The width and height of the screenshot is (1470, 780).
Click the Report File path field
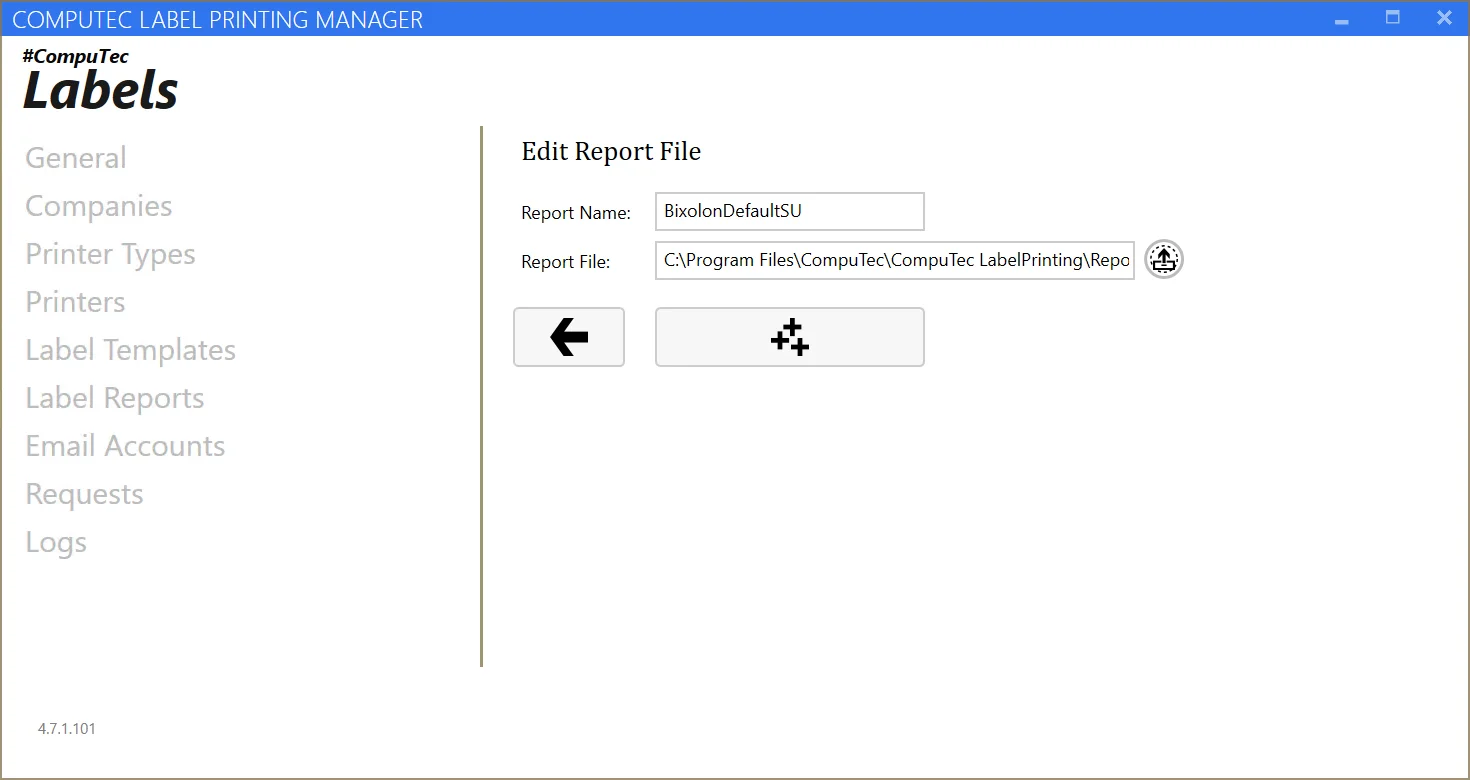[894, 260]
